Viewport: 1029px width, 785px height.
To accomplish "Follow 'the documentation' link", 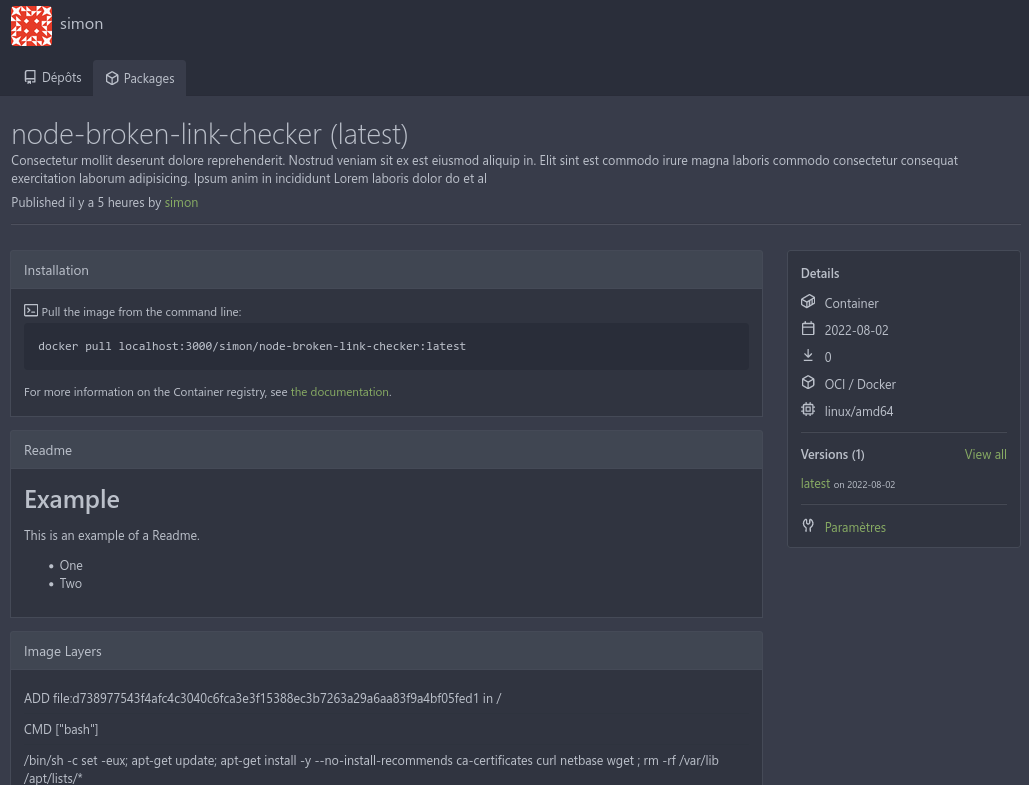I will [x=339, y=392].
